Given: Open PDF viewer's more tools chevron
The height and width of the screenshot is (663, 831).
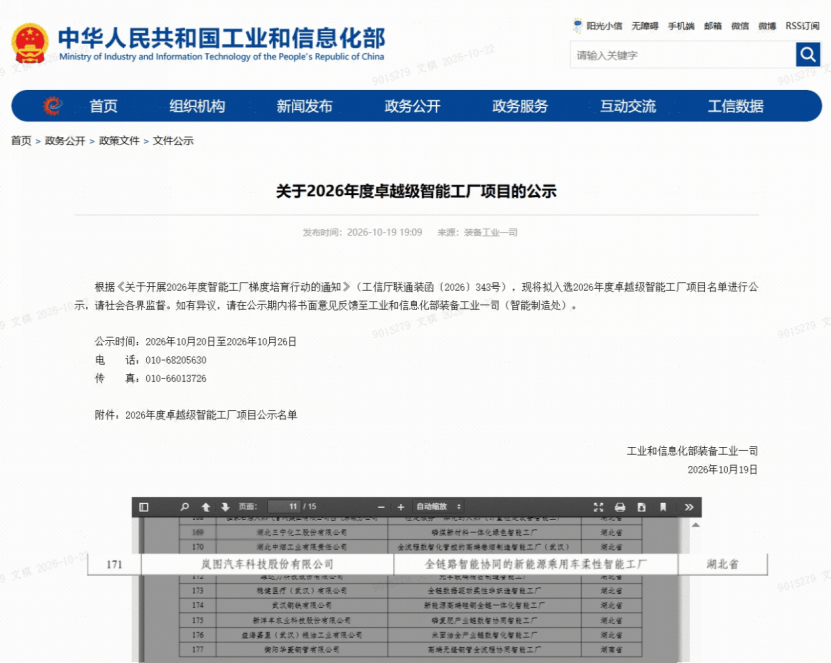Looking at the screenshot, I should (689, 507).
